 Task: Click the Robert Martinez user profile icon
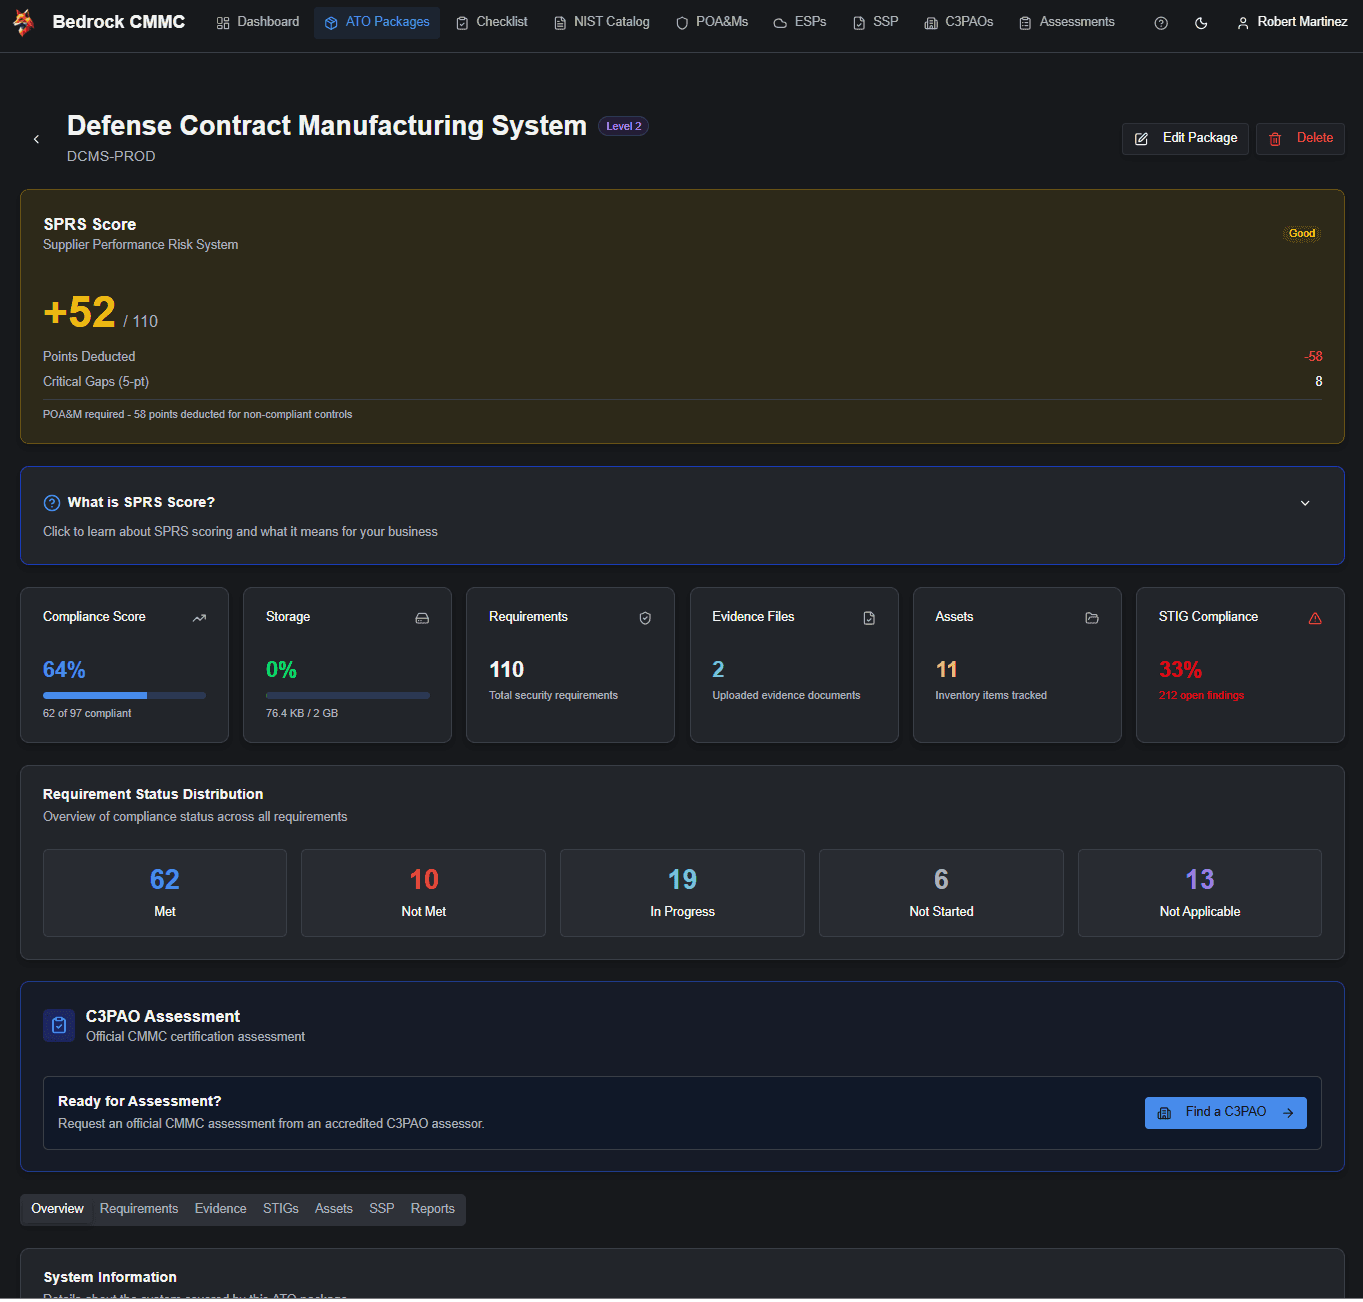pyautogui.click(x=1242, y=21)
